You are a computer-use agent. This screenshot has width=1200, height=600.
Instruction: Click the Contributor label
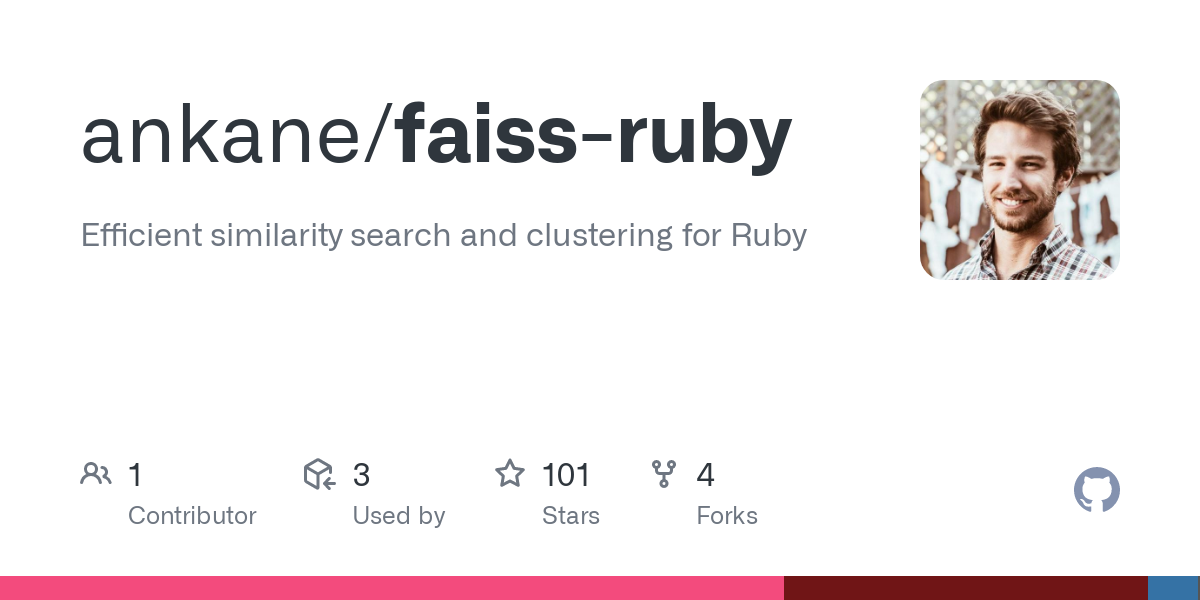192,516
